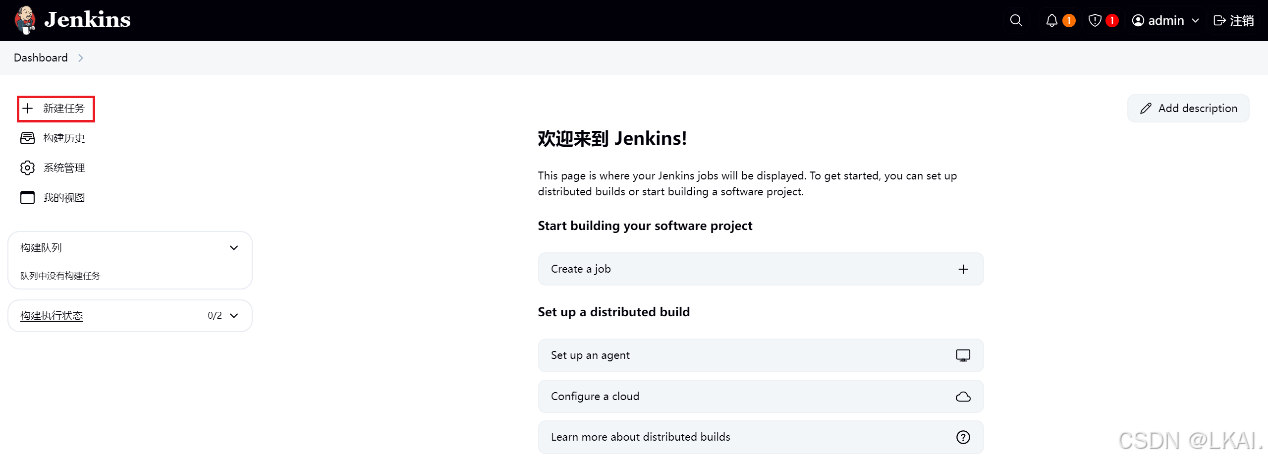Click monitor icon on Set up an agent
Image resolution: width=1268 pixels, height=462 pixels.
point(963,355)
